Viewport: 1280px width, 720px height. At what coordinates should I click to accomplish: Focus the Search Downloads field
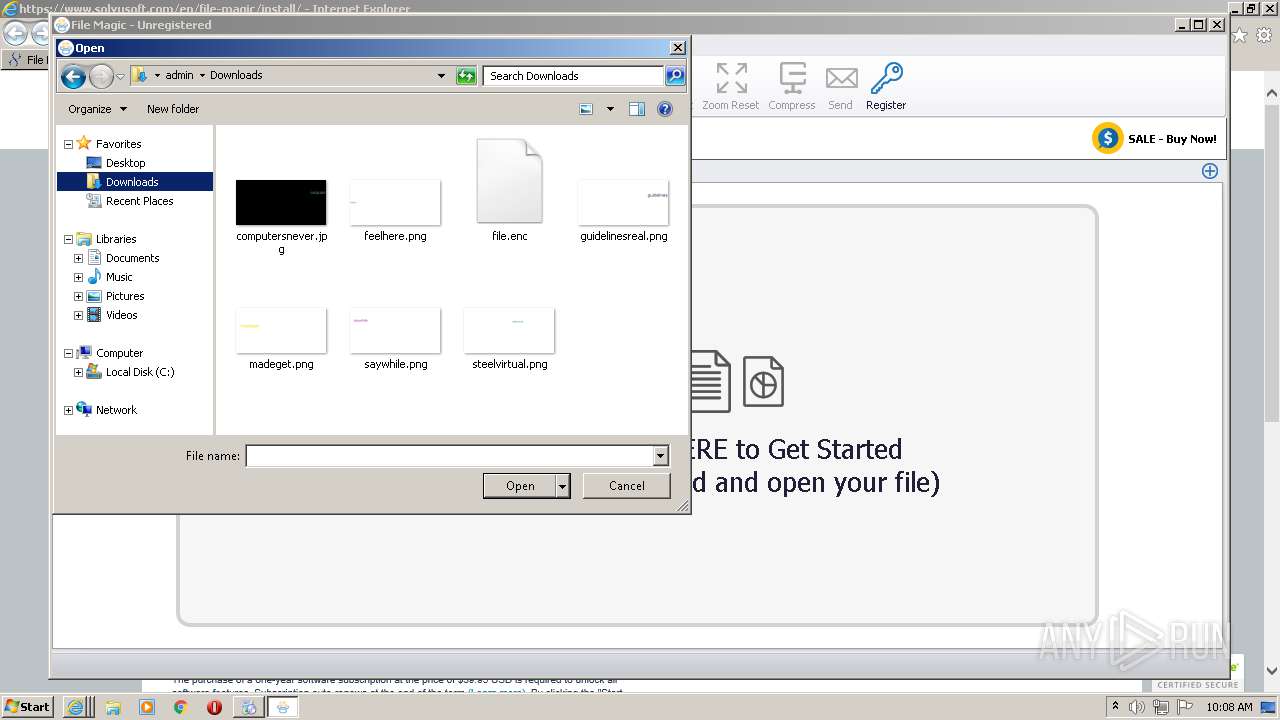pos(574,76)
